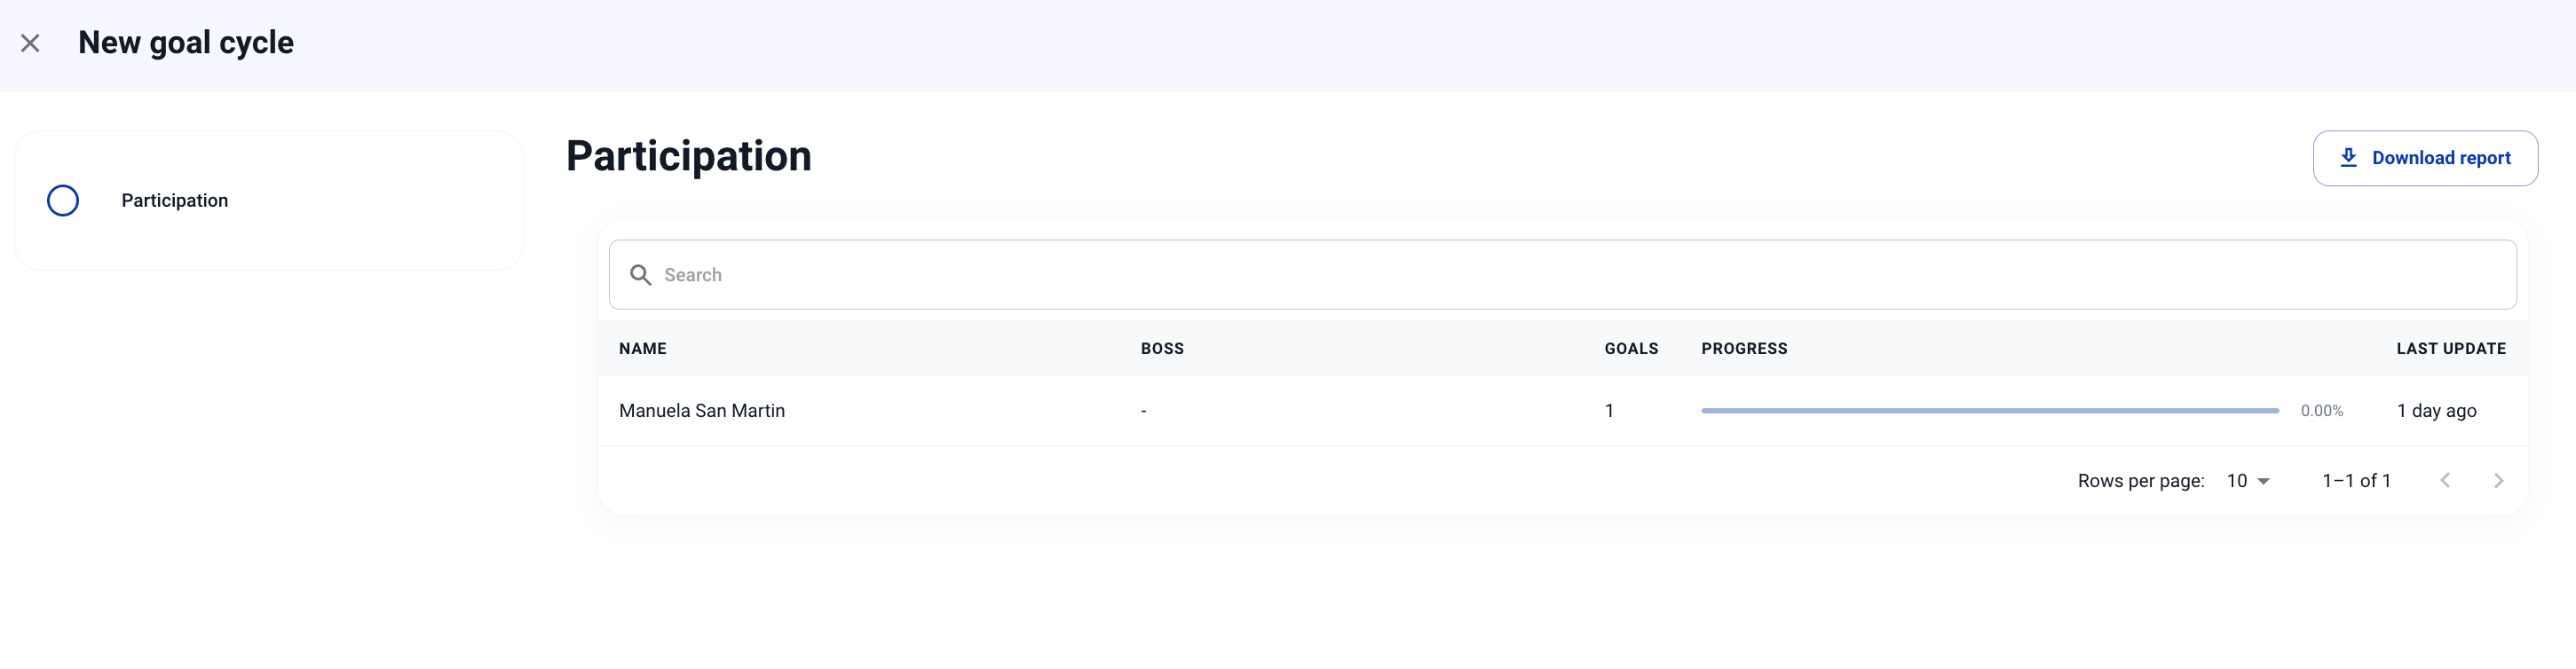Sort by the BOSS column header

pyautogui.click(x=1162, y=349)
